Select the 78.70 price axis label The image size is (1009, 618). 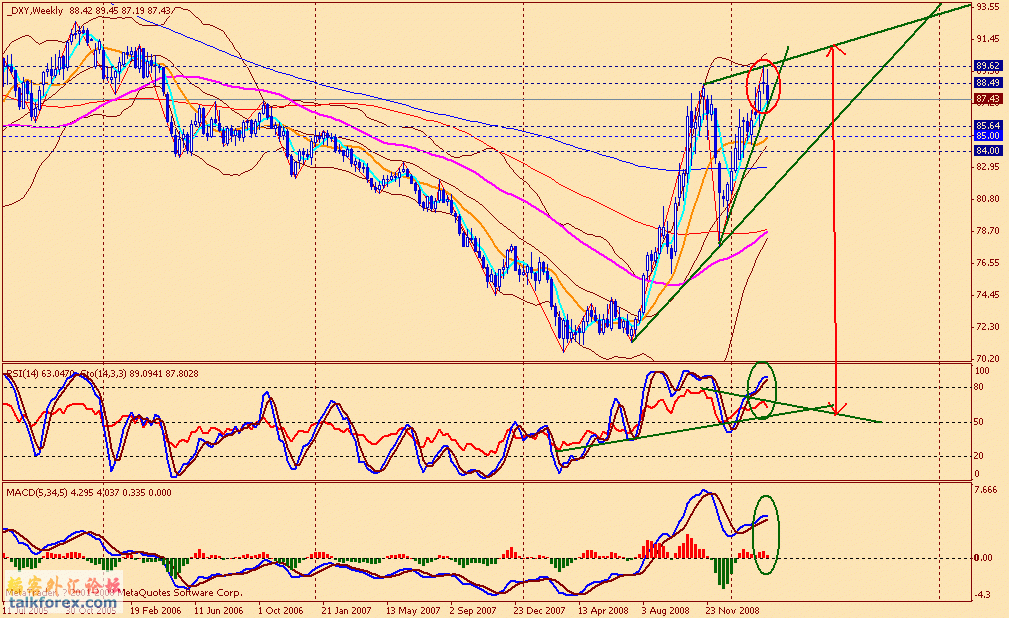click(988, 230)
